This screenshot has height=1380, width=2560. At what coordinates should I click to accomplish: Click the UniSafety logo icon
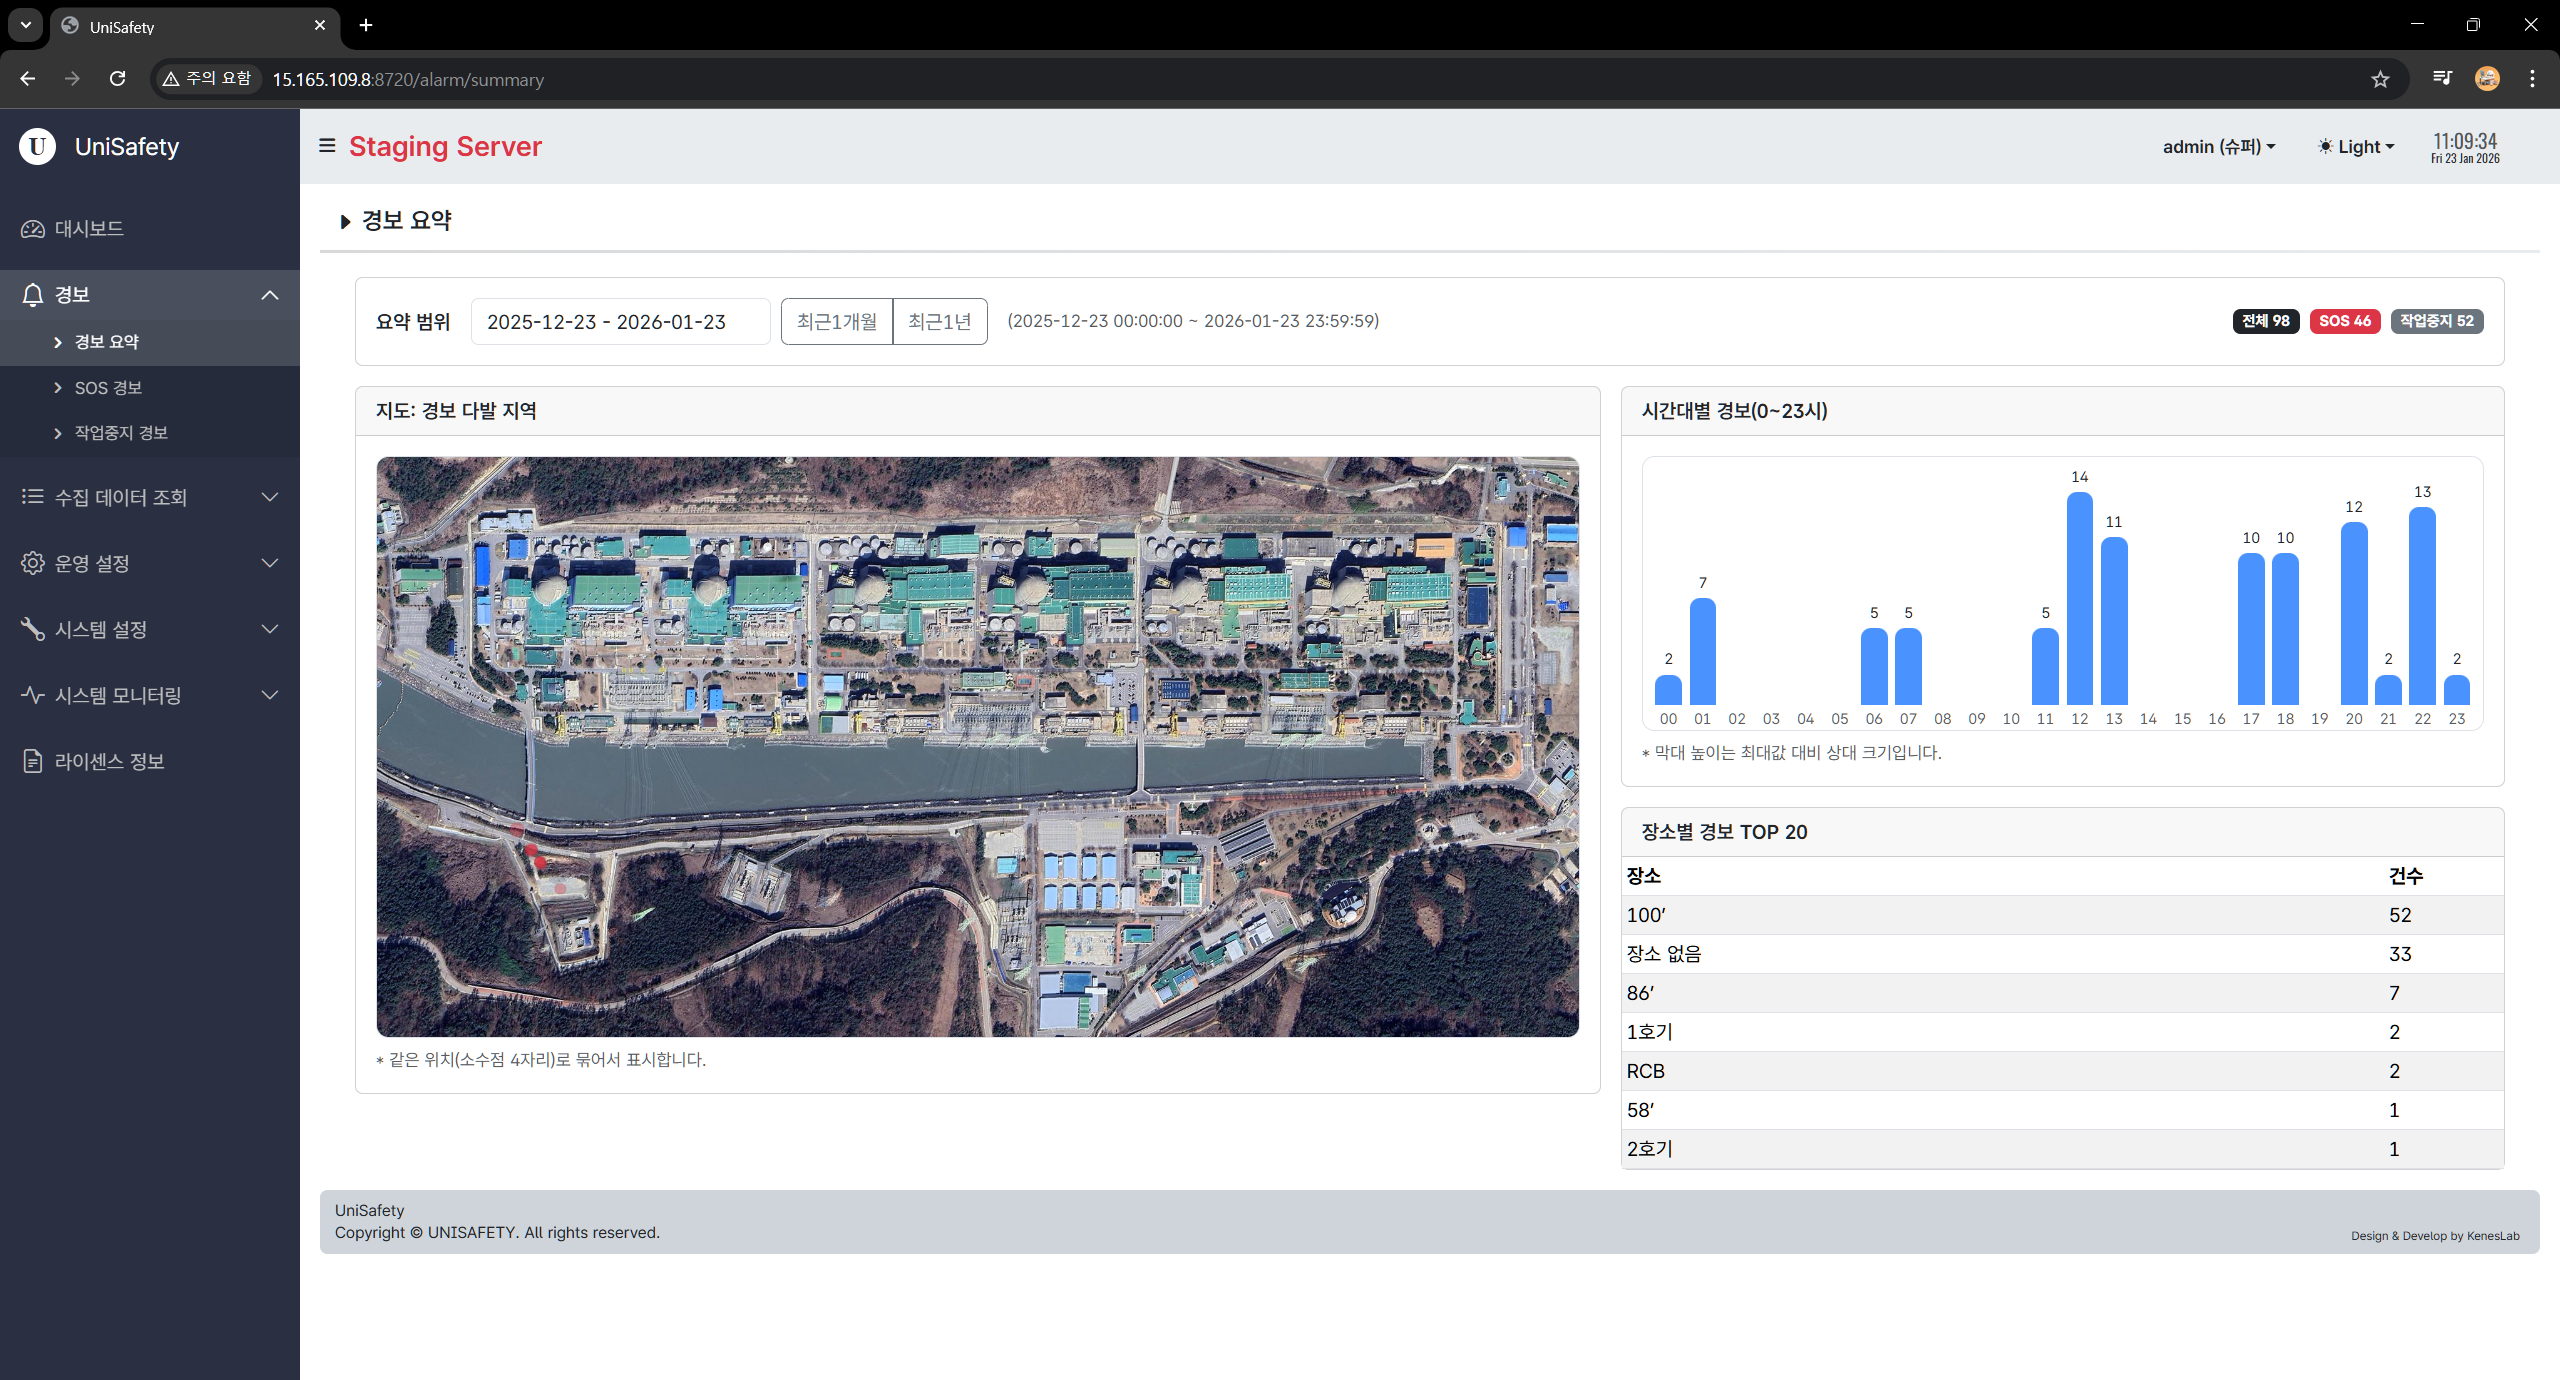tap(38, 146)
